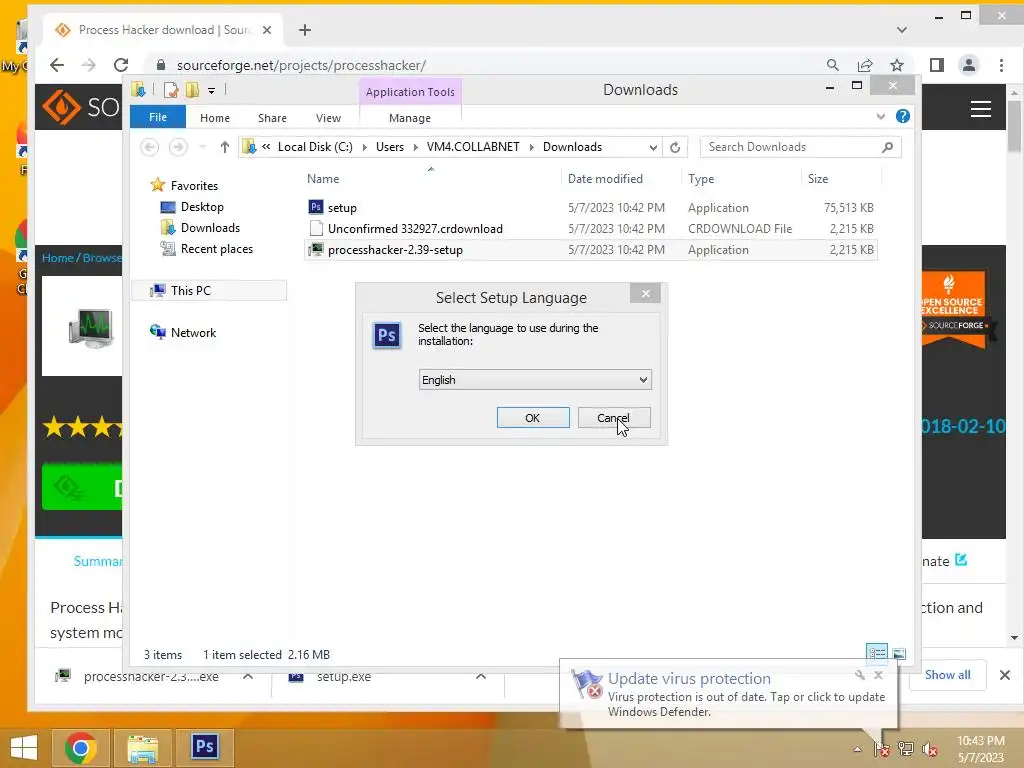Click the Chrome address bar URL
This screenshot has height=768, width=1024.
[x=301, y=65]
